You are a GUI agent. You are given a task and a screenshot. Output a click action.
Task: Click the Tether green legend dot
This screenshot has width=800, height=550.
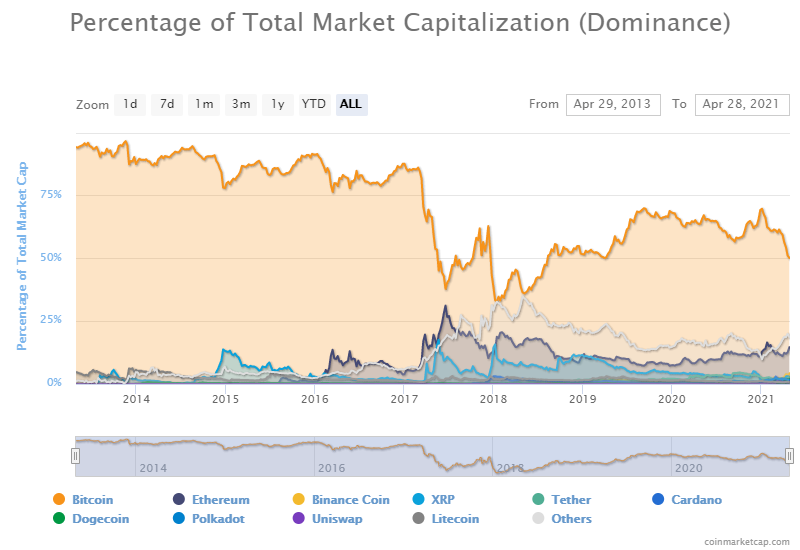click(538, 499)
